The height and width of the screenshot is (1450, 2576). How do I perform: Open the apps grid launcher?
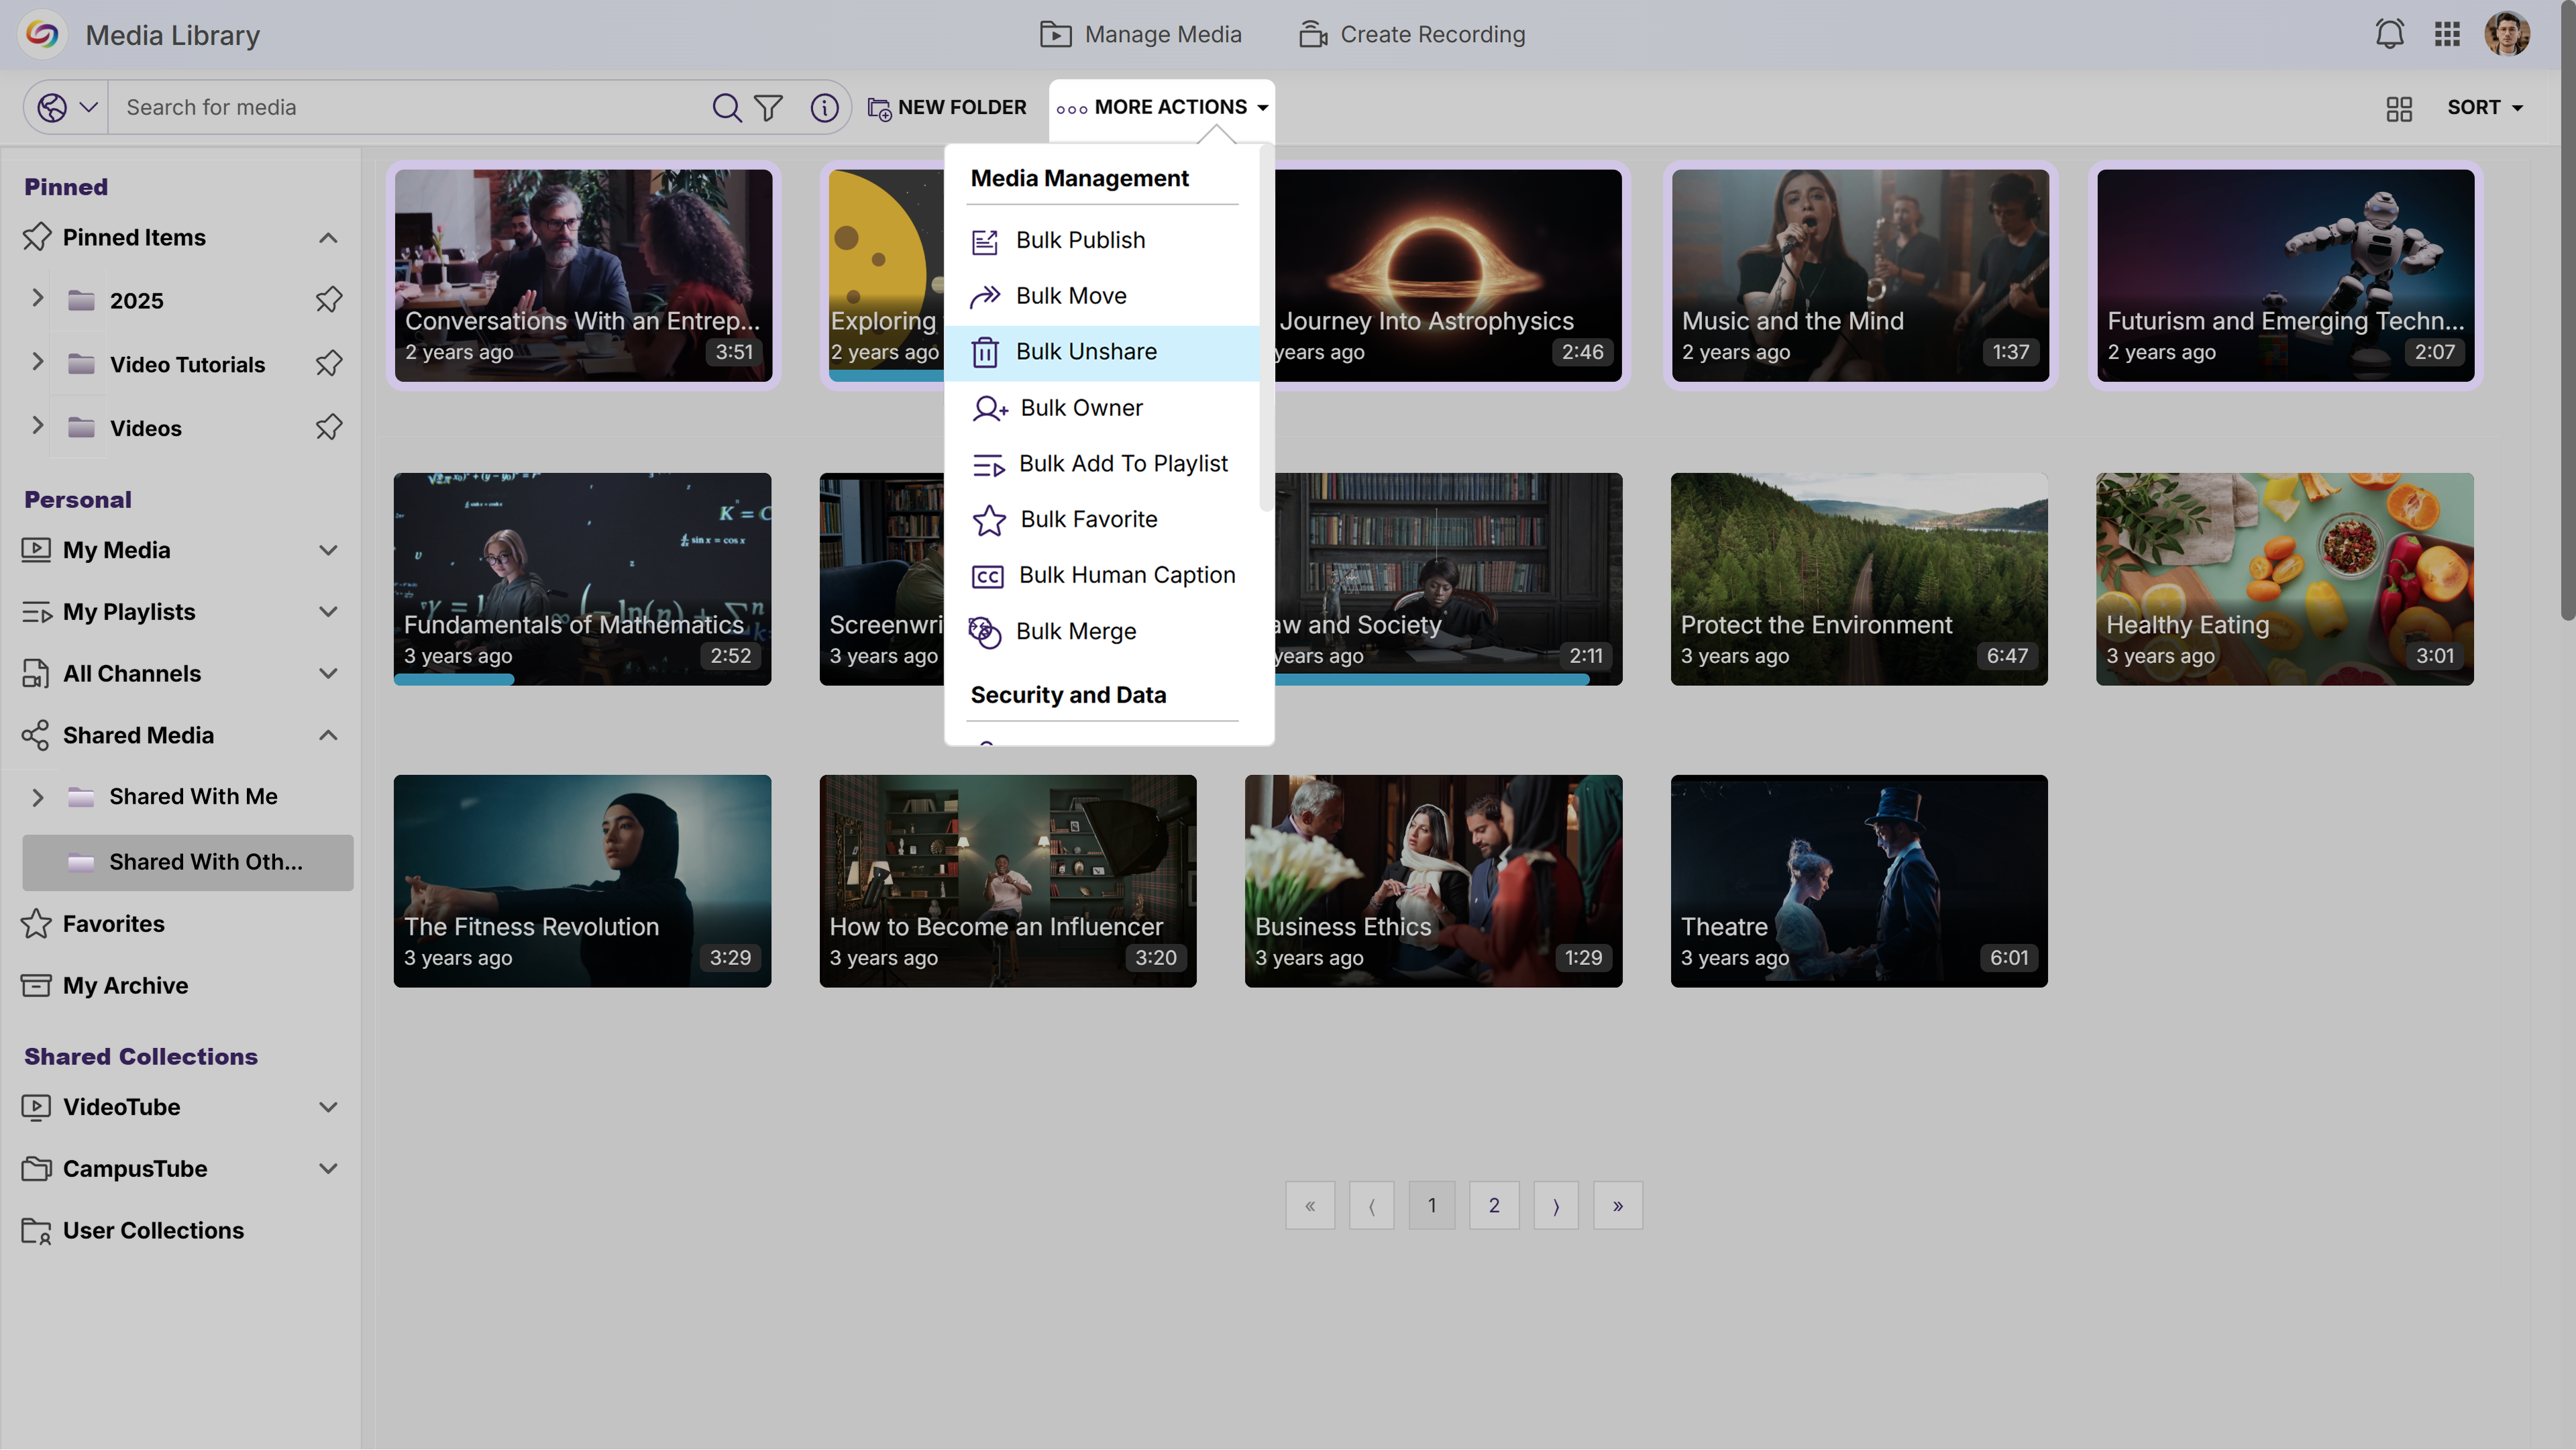(x=2447, y=34)
